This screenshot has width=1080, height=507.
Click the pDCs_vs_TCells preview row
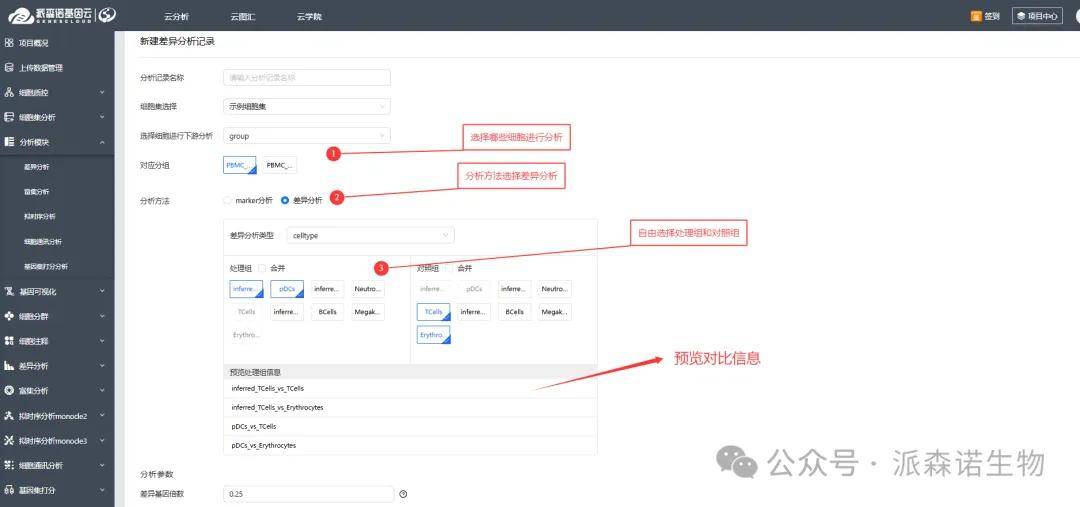coord(411,426)
